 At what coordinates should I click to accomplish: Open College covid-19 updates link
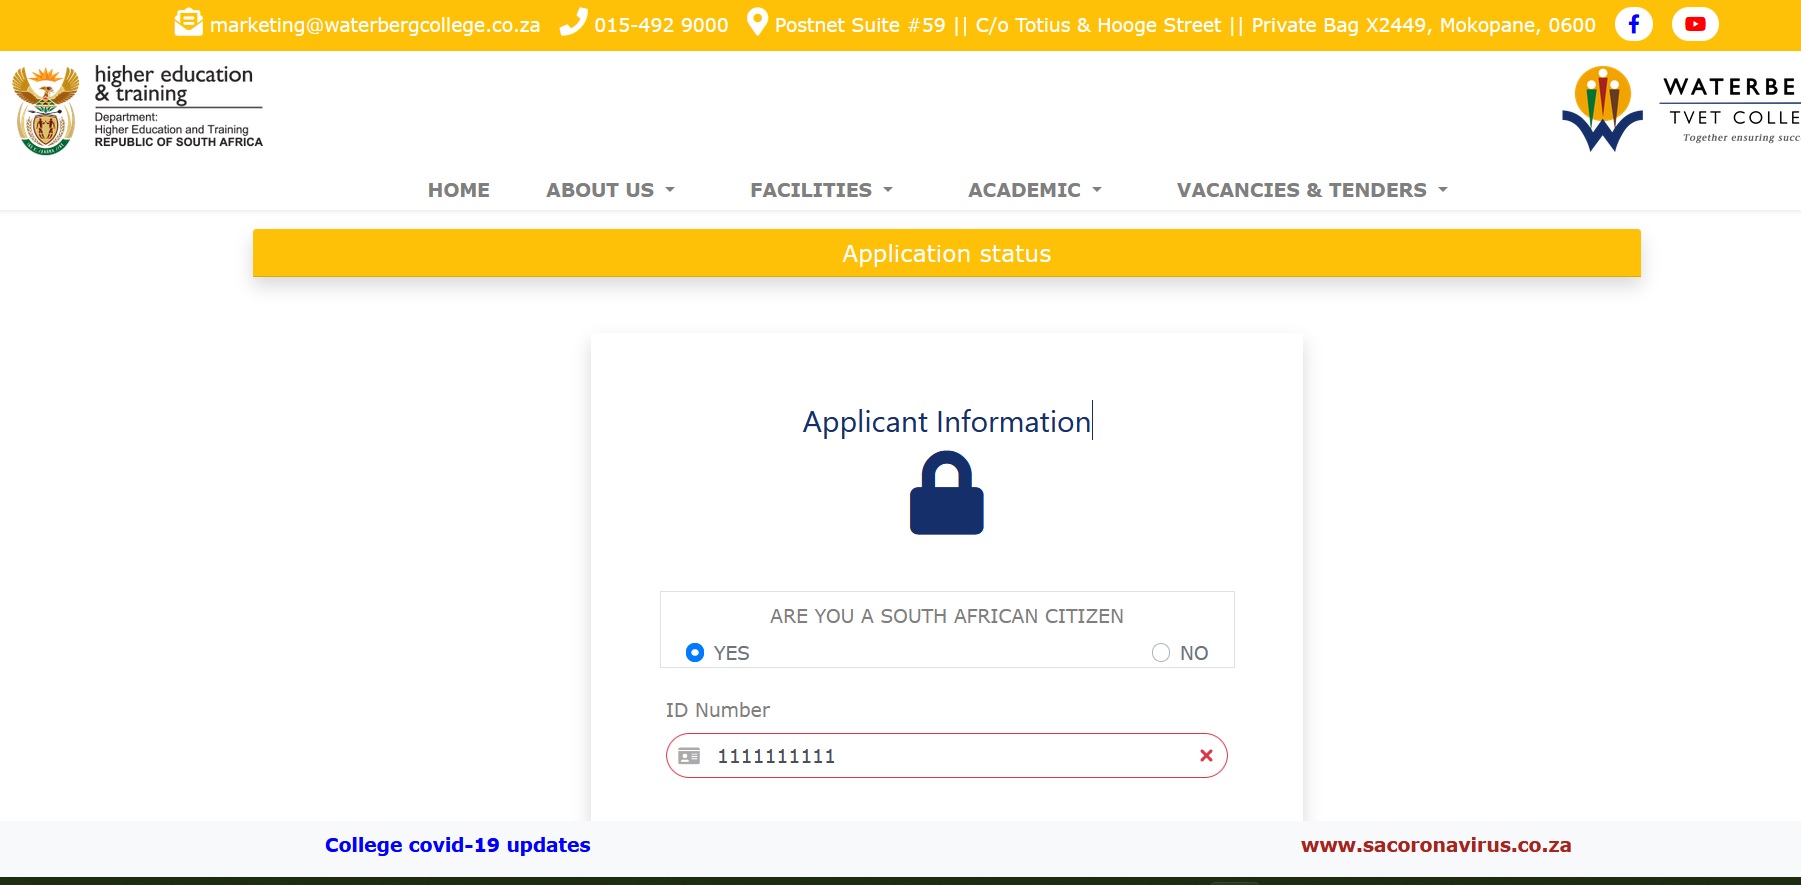click(x=457, y=845)
